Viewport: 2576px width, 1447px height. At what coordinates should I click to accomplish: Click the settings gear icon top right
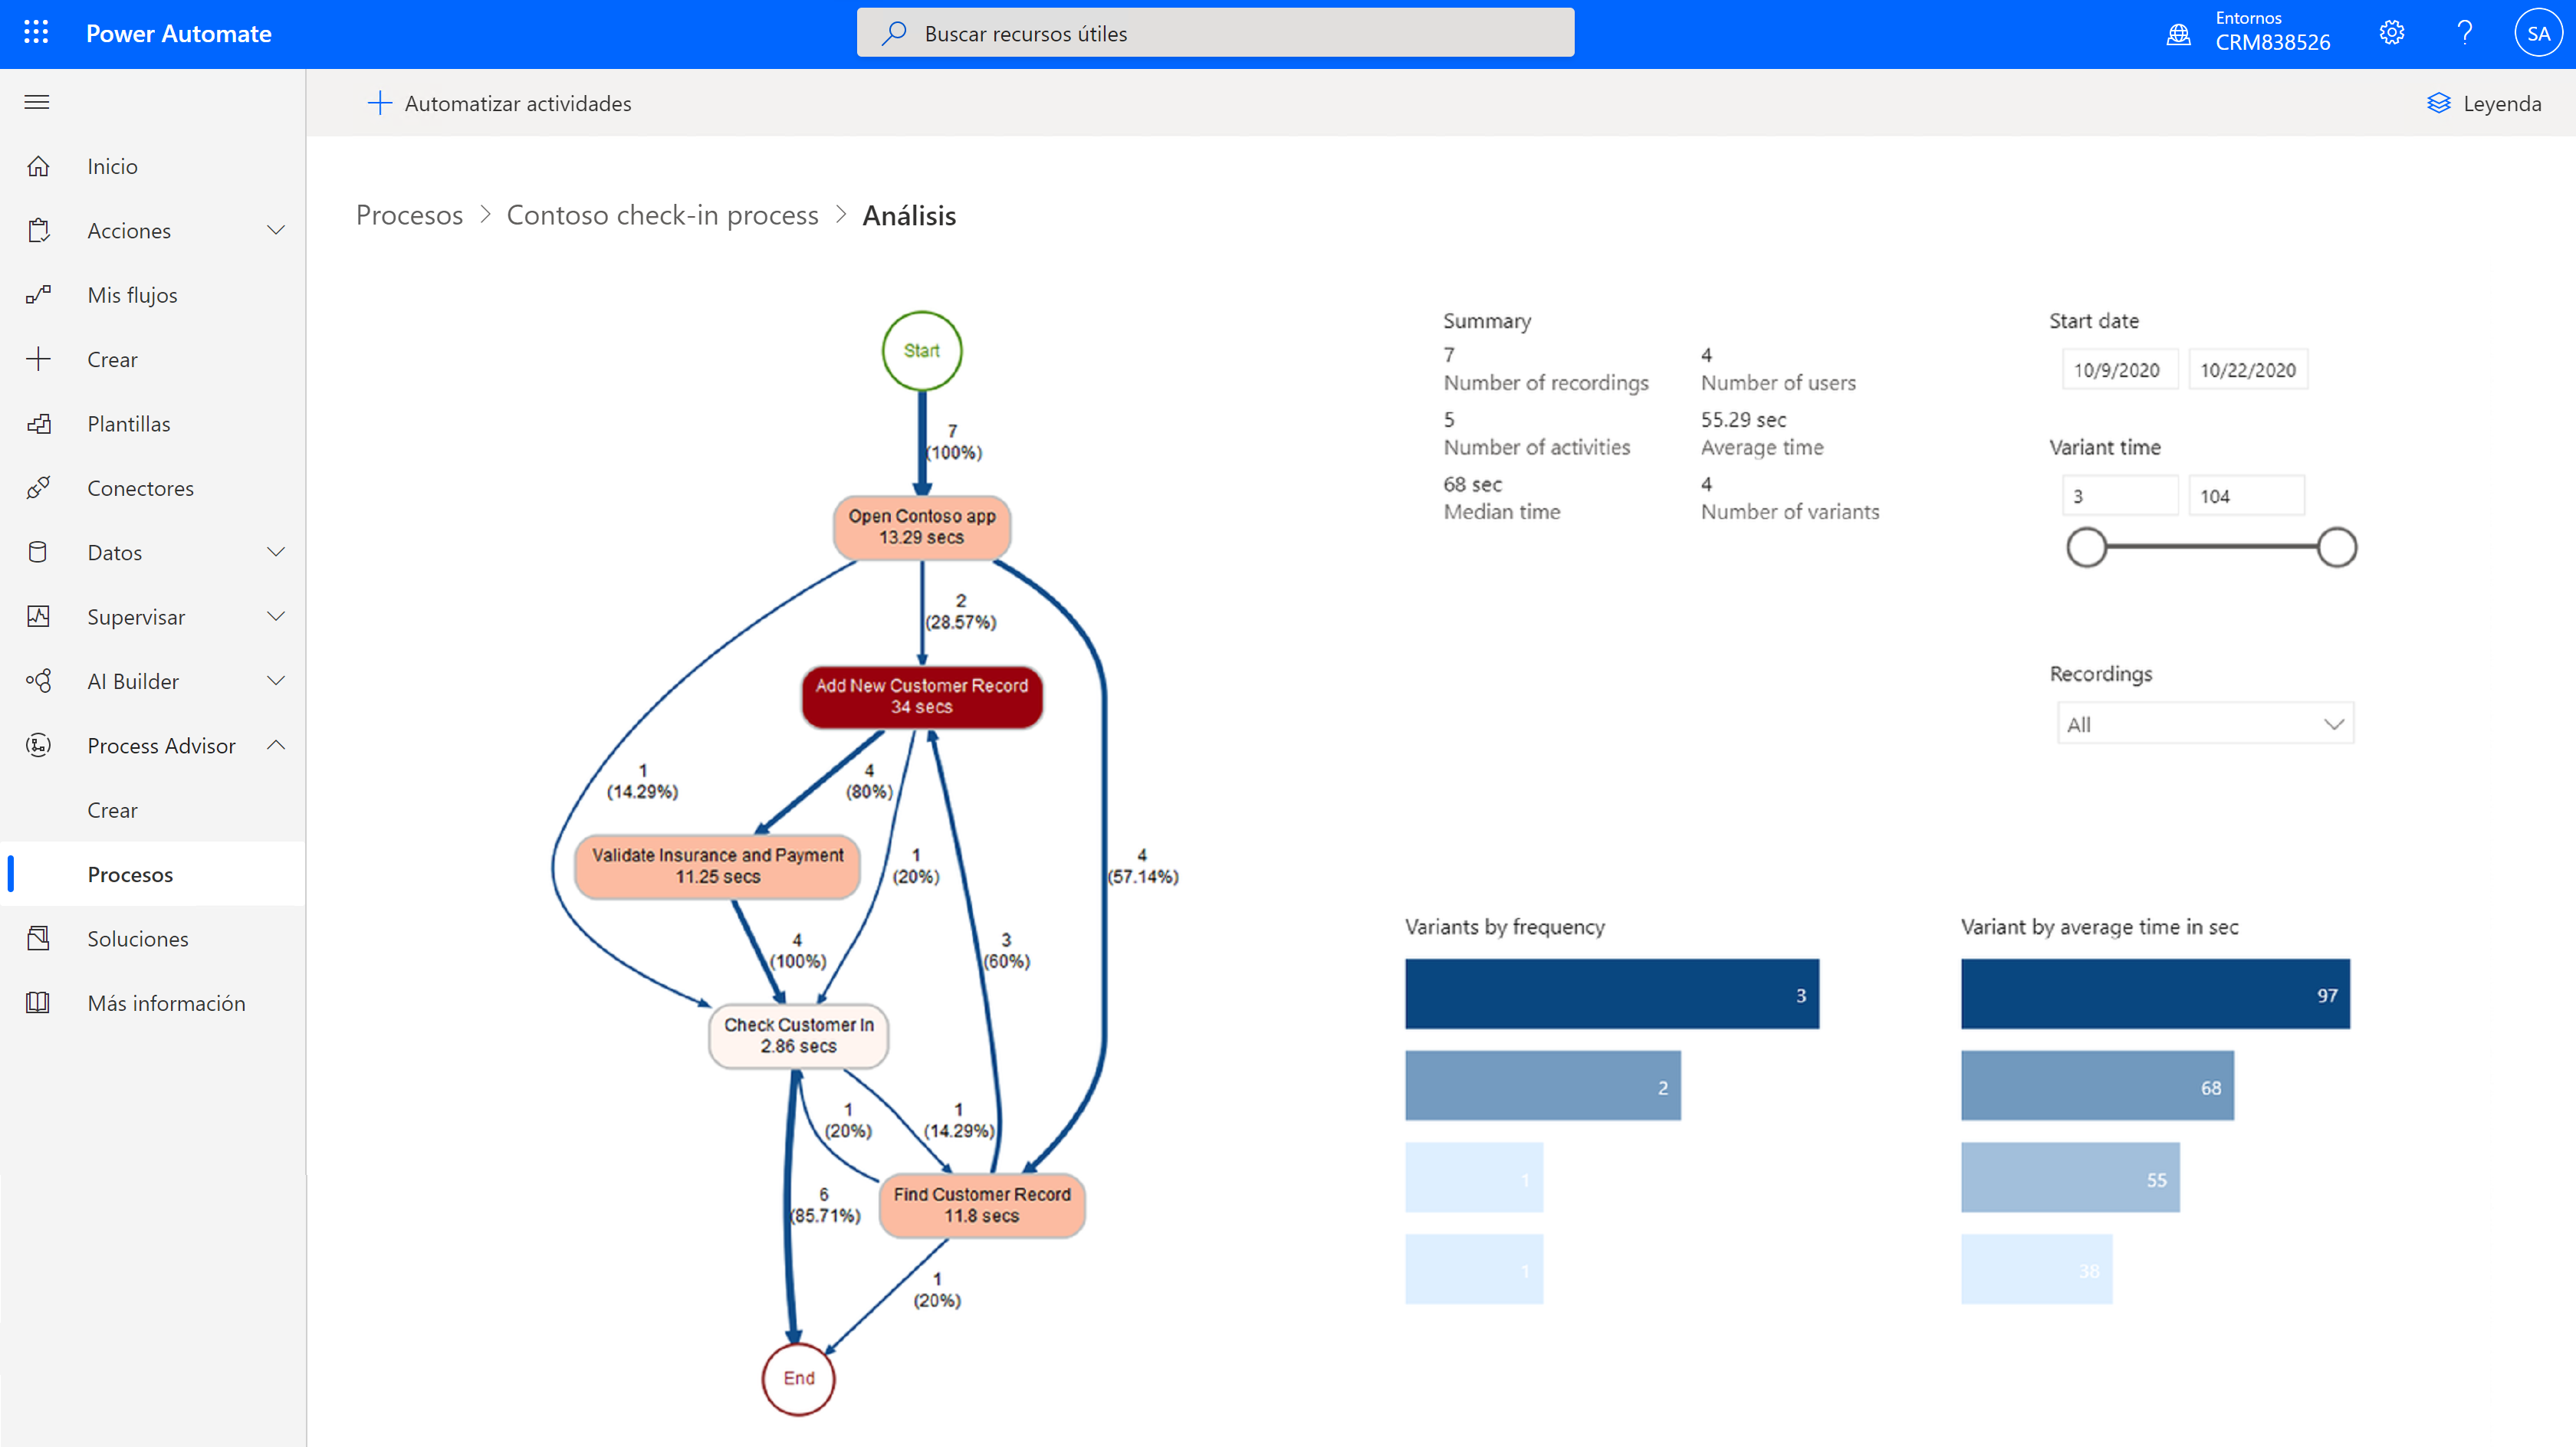pos(2392,32)
